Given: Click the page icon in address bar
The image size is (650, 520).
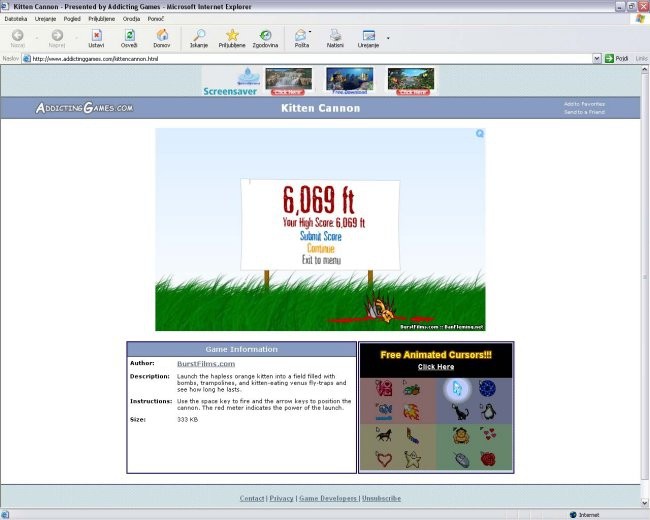Looking at the screenshot, I should click(27, 59).
